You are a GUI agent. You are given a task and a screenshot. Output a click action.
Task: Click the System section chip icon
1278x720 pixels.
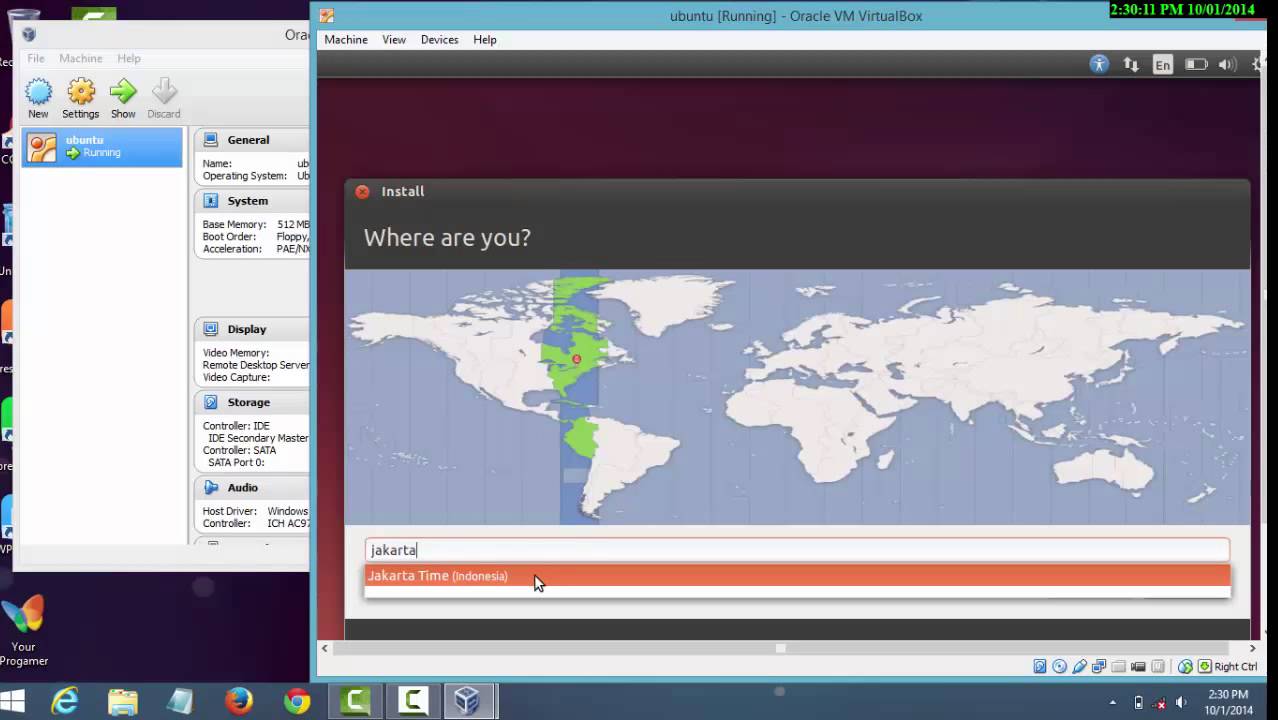(211, 201)
